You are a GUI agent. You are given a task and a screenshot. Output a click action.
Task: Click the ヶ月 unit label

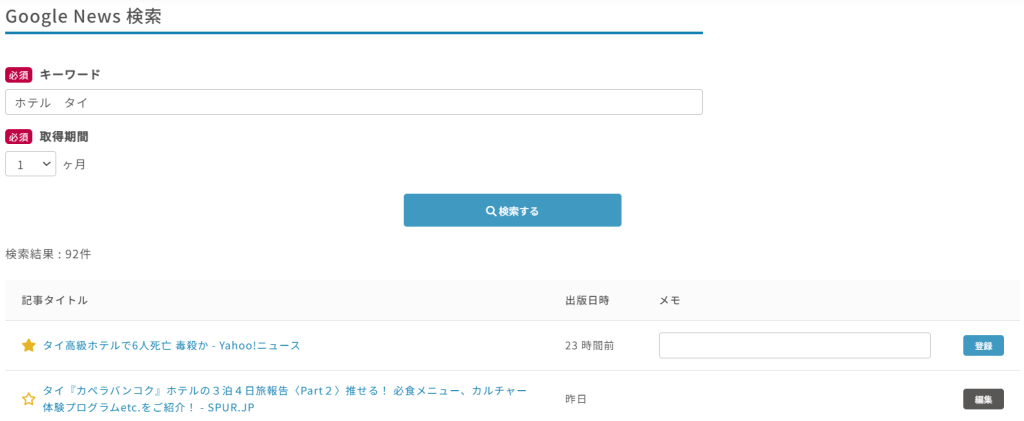(x=75, y=164)
